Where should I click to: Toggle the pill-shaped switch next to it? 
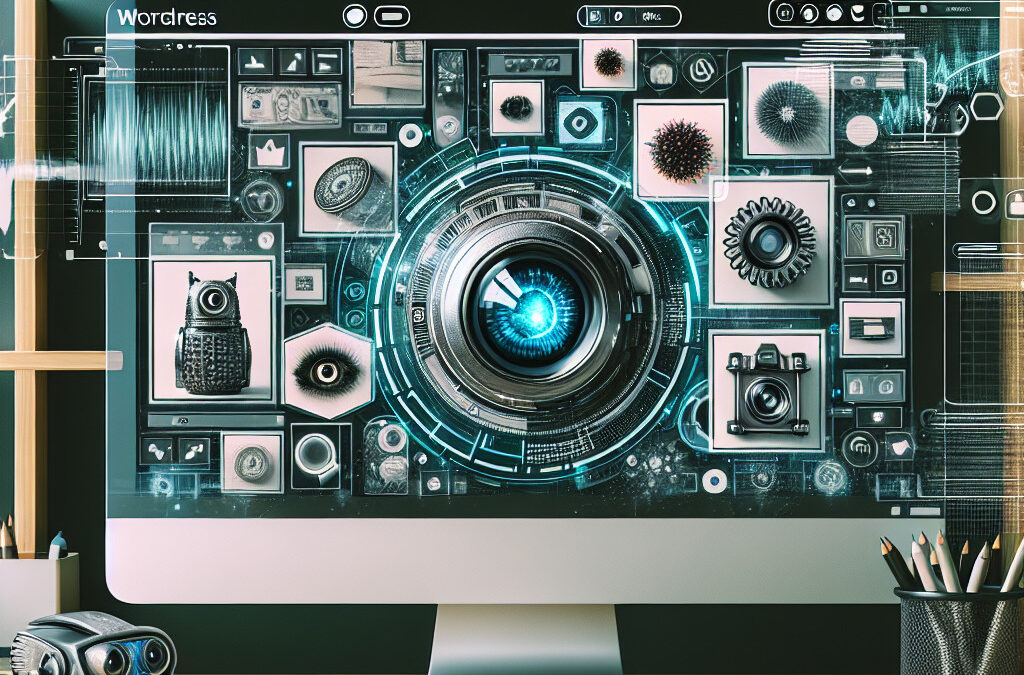390,16
